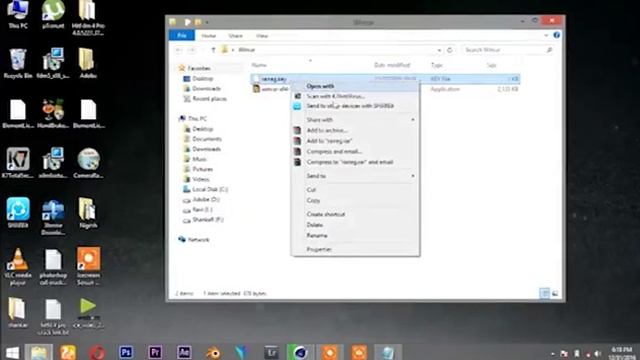Open the Quick Access Toolbar dropdown arrow
The width and height of the screenshot is (640, 360).
(207, 22)
